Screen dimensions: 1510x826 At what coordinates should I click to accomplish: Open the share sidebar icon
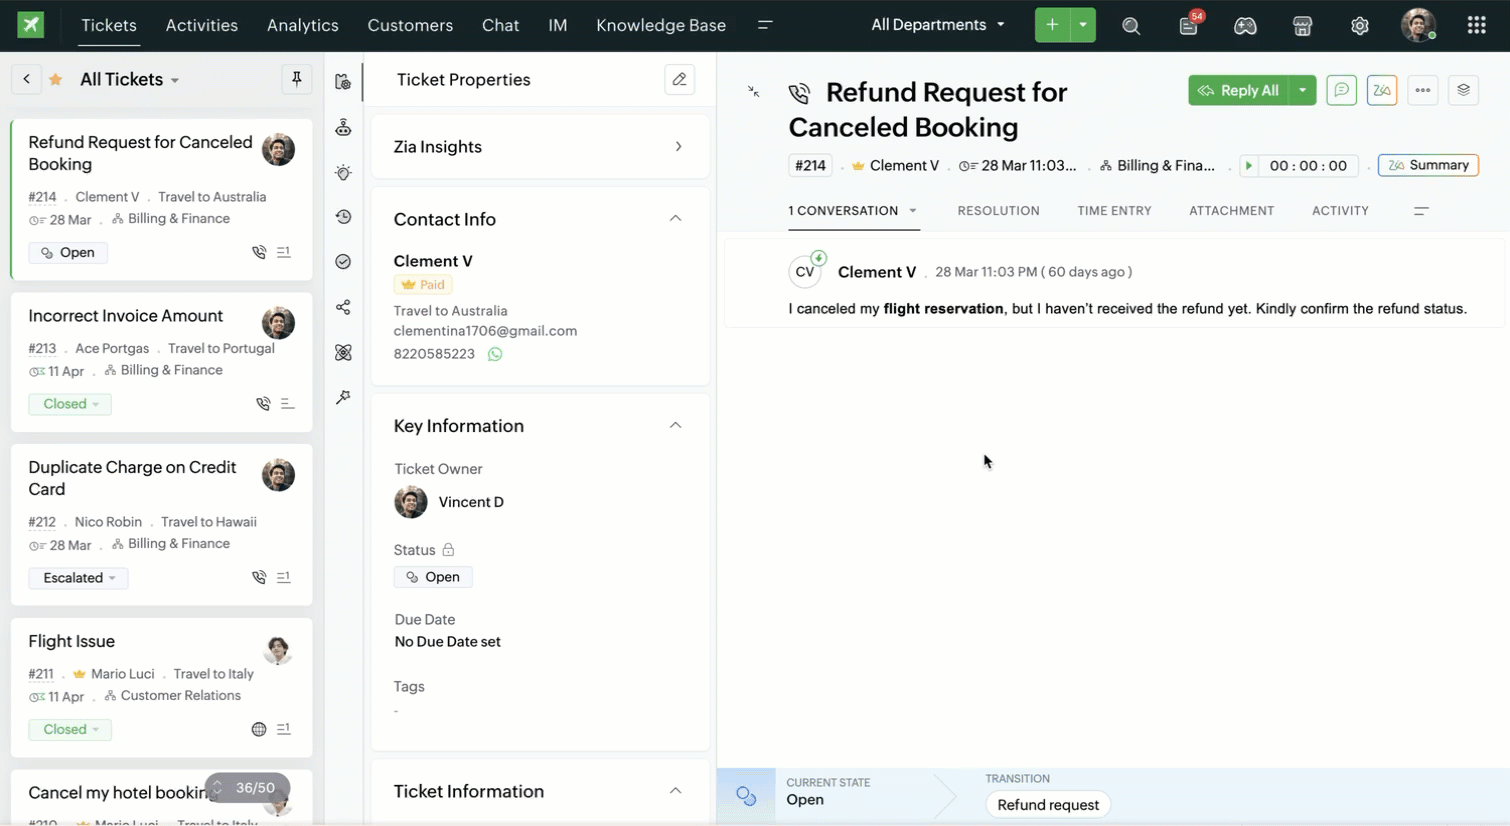pyautogui.click(x=343, y=307)
